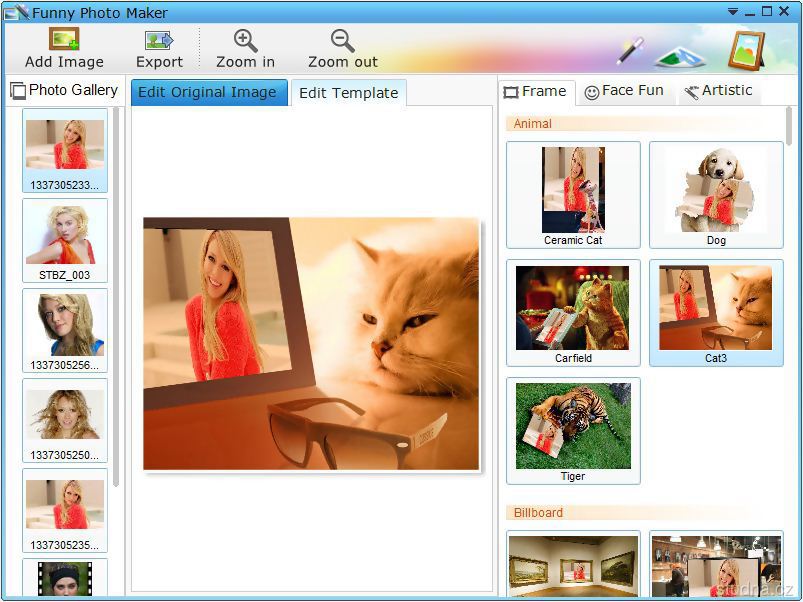Select the Frame tab
This screenshot has width=803, height=602.
click(536, 92)
